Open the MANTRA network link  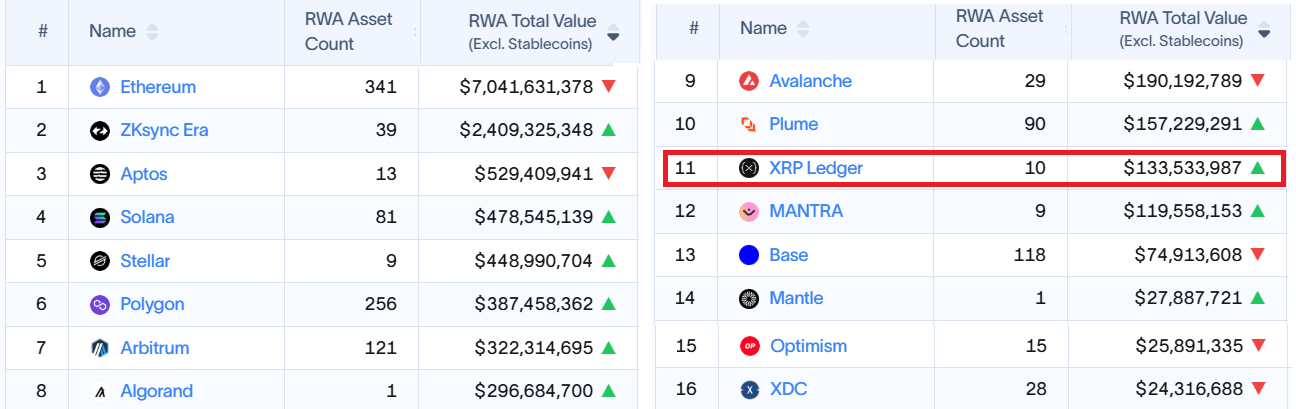click(x=805, y=211)
